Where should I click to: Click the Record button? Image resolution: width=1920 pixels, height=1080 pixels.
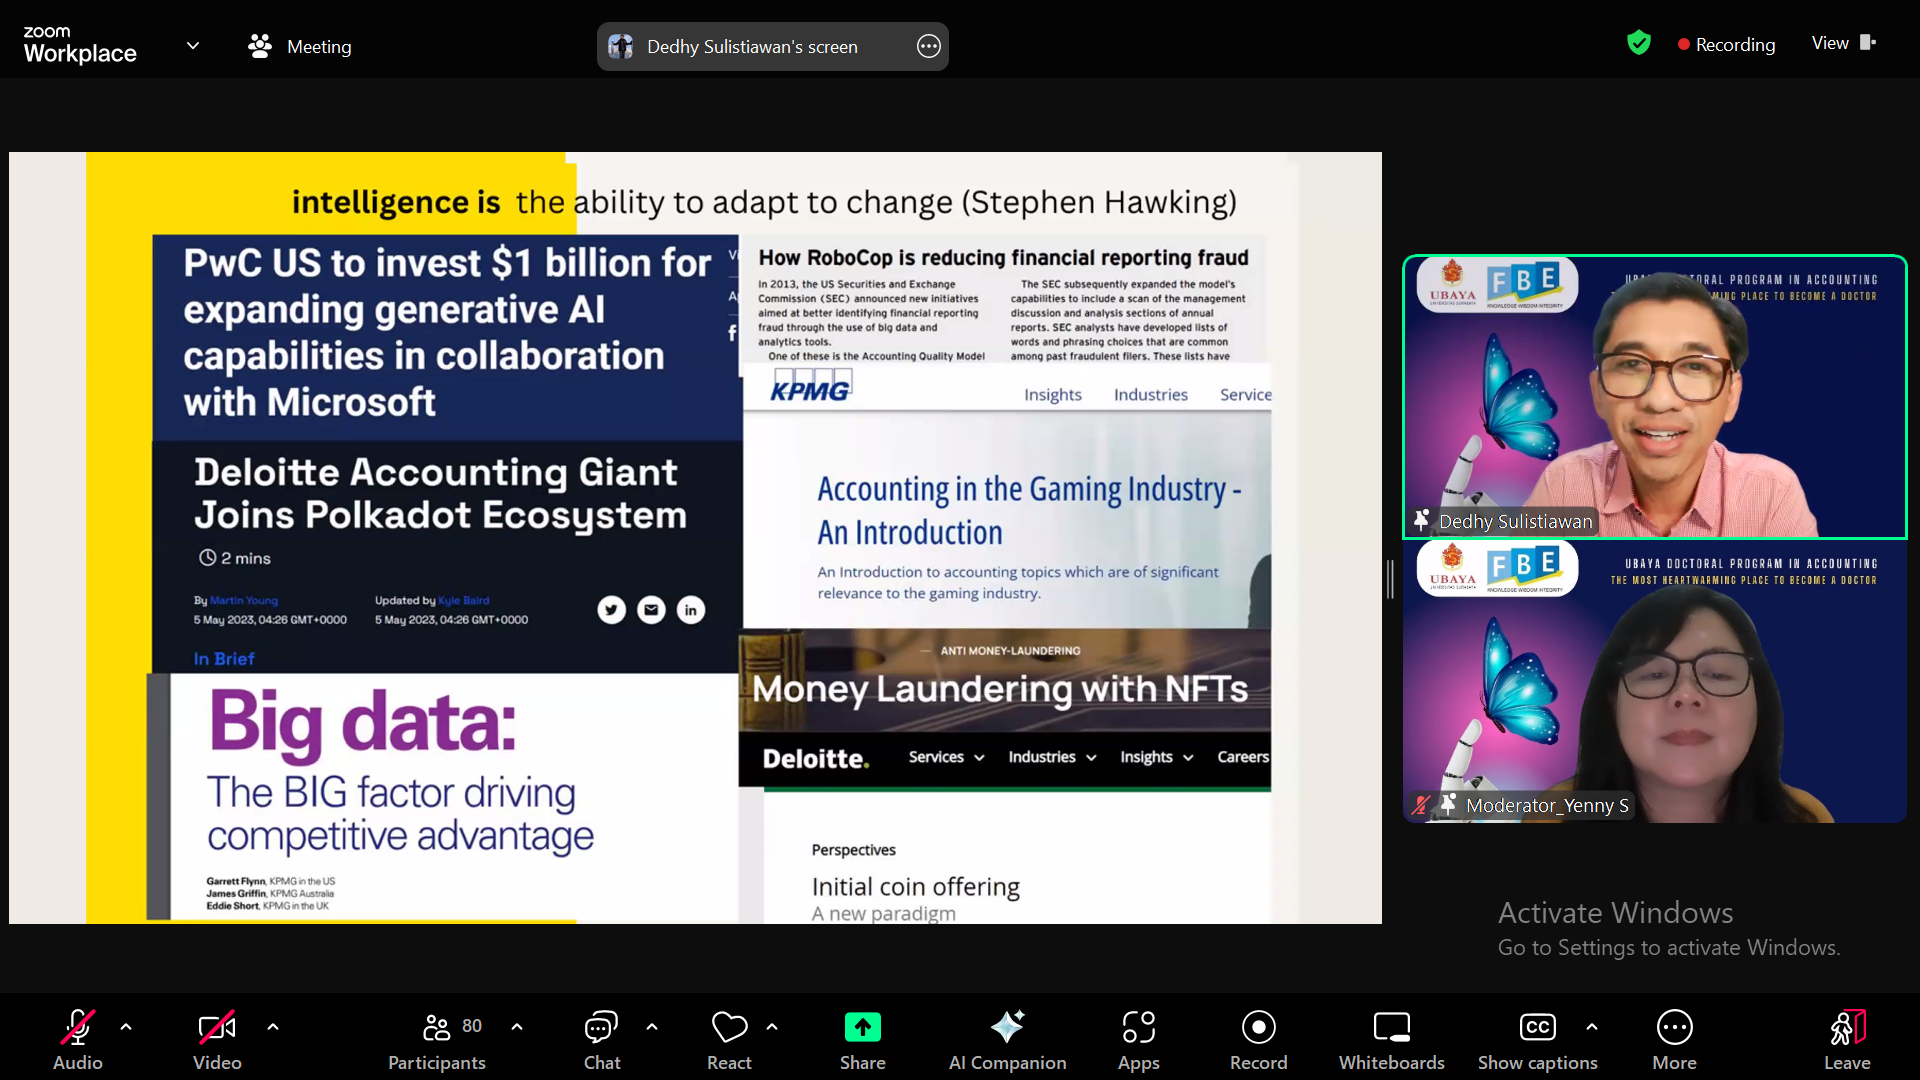click(1258, 1040)
